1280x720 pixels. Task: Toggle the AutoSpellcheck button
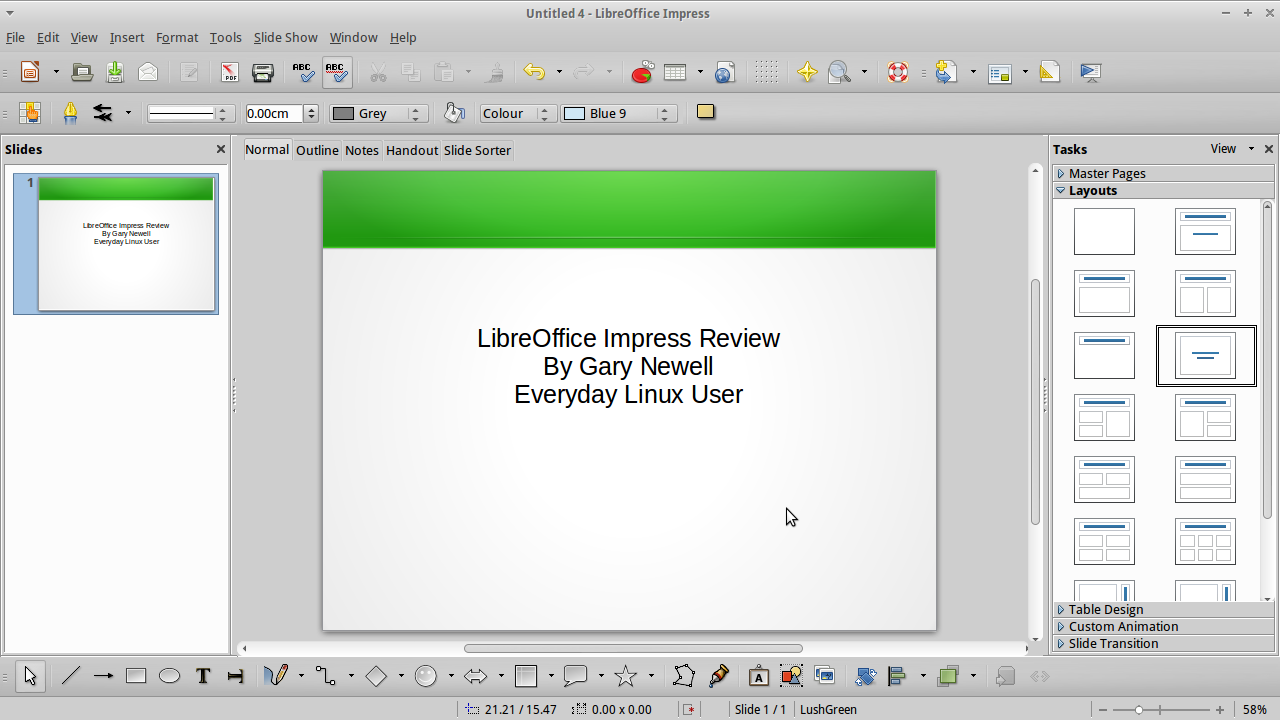pos(337,72)
